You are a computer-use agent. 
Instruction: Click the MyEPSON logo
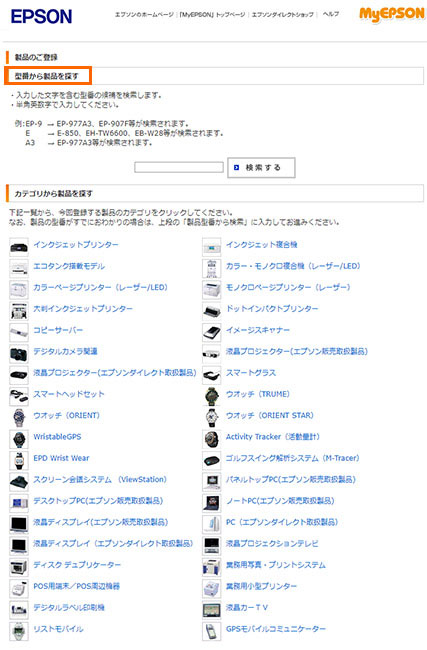point(392,15)
